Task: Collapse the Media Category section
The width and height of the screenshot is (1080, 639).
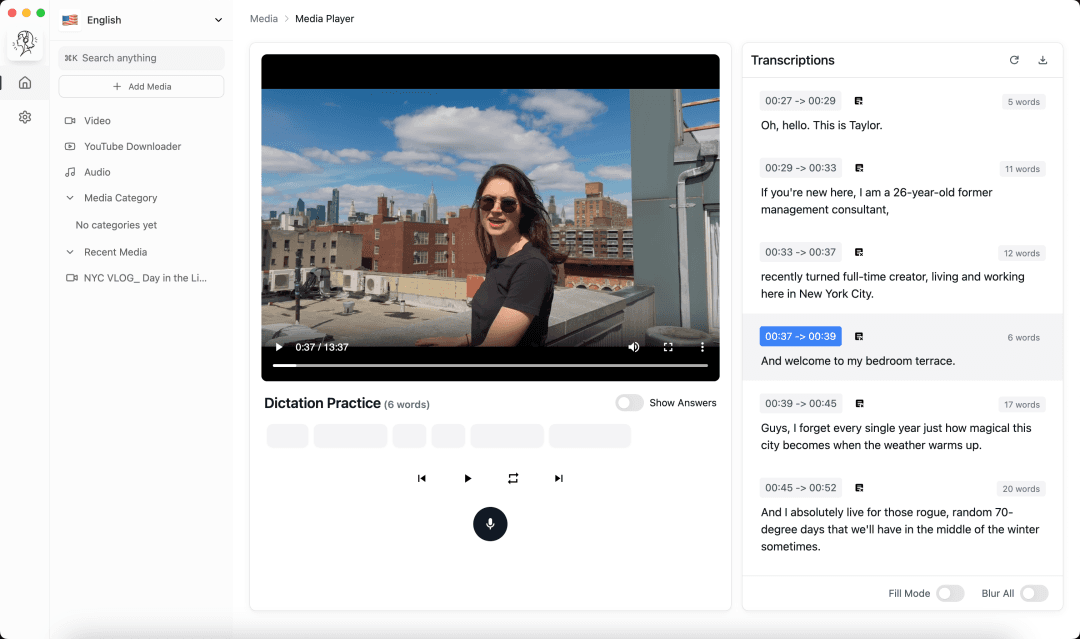Action: [70, 198]
